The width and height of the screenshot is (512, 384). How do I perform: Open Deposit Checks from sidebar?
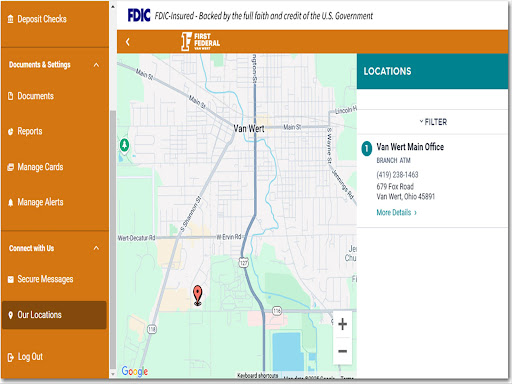point(37,19)
